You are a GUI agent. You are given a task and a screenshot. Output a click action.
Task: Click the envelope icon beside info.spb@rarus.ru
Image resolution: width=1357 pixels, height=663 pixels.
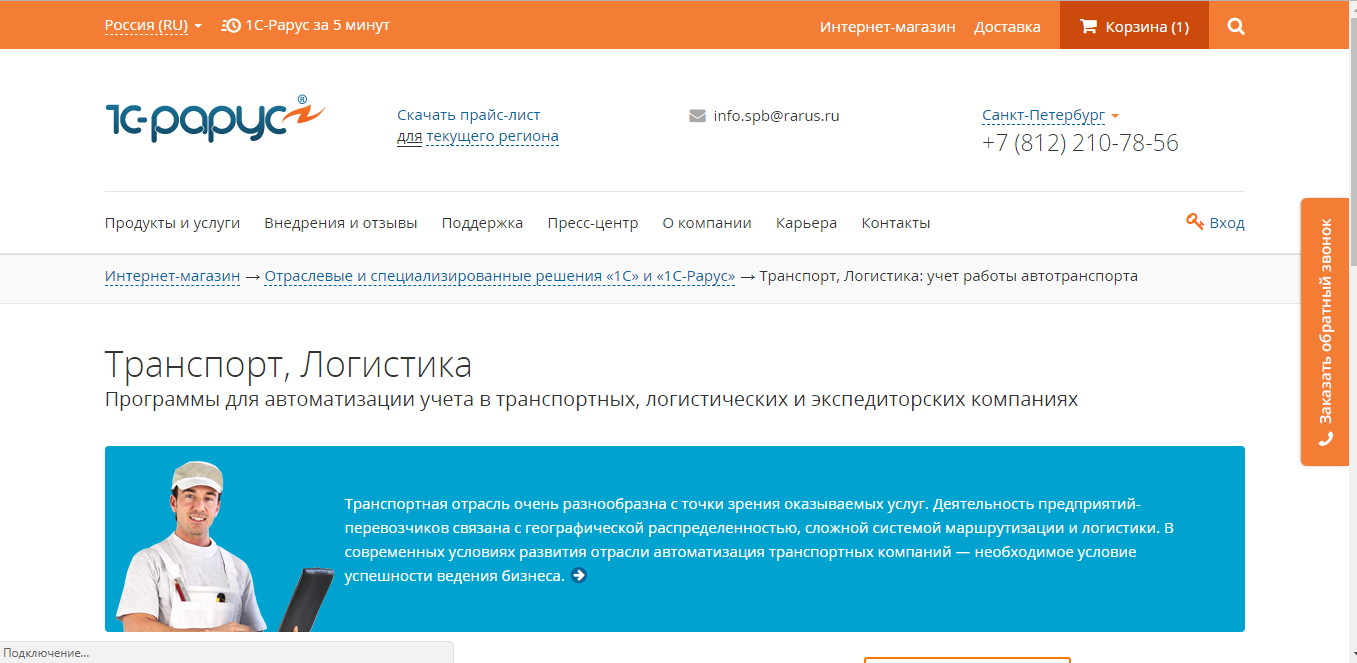[696, 115]
